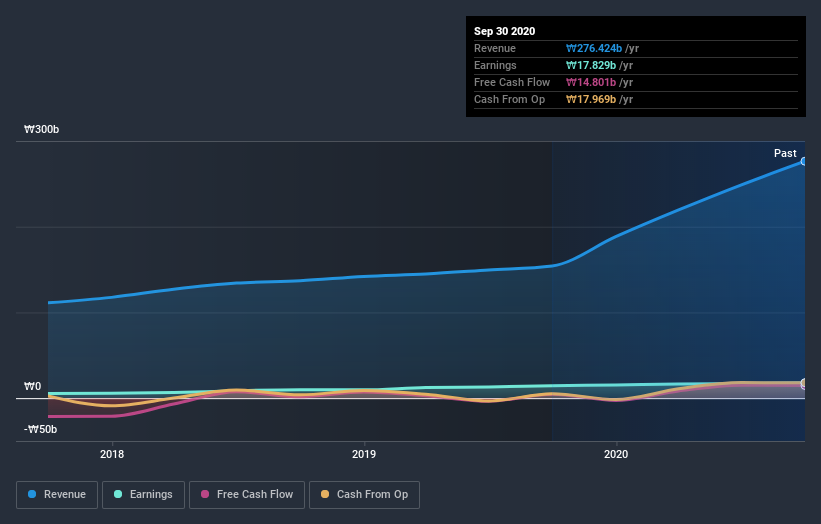Toggle the Free Cash Flow legend button
This screenshot has width=821, height=524.
pyautogui.click(x=247, y=495)
